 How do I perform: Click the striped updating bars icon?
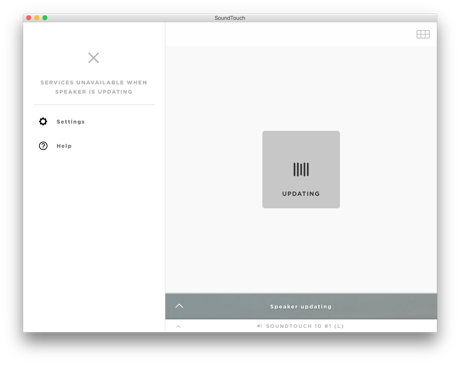pyautogui.click(x=301, y=169)
